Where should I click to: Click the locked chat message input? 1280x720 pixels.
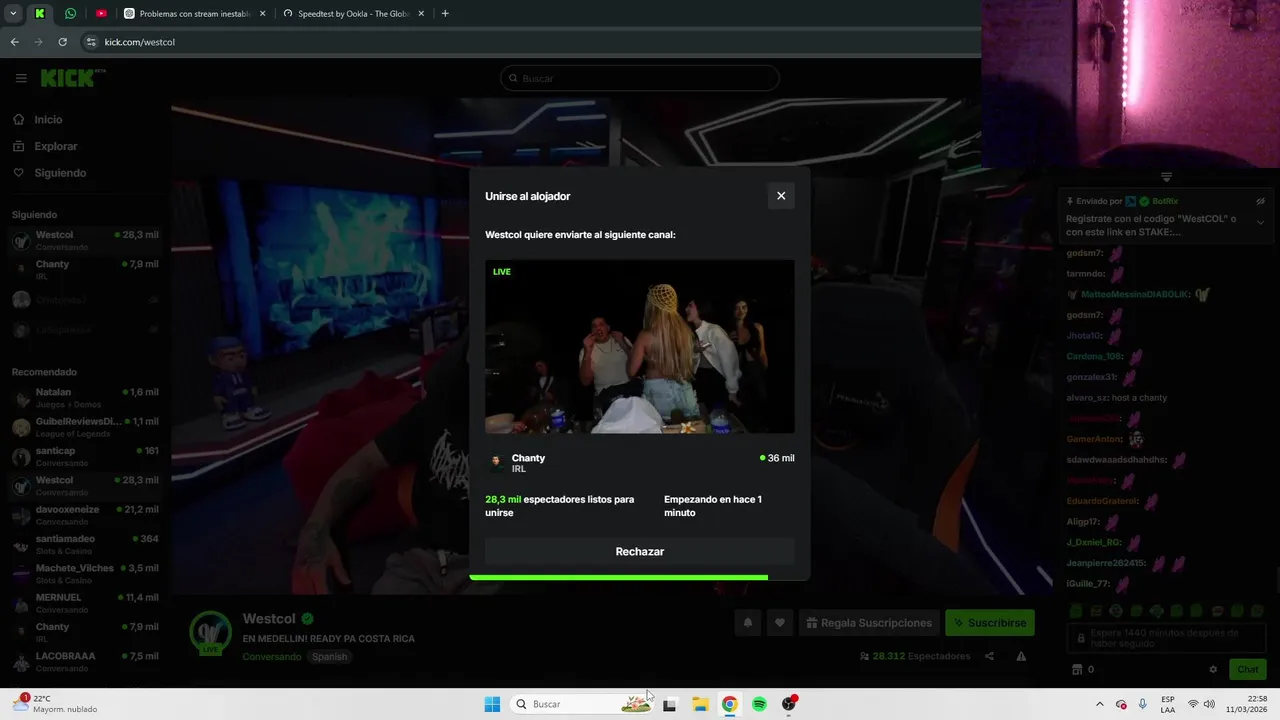(x=1166, y=638)
